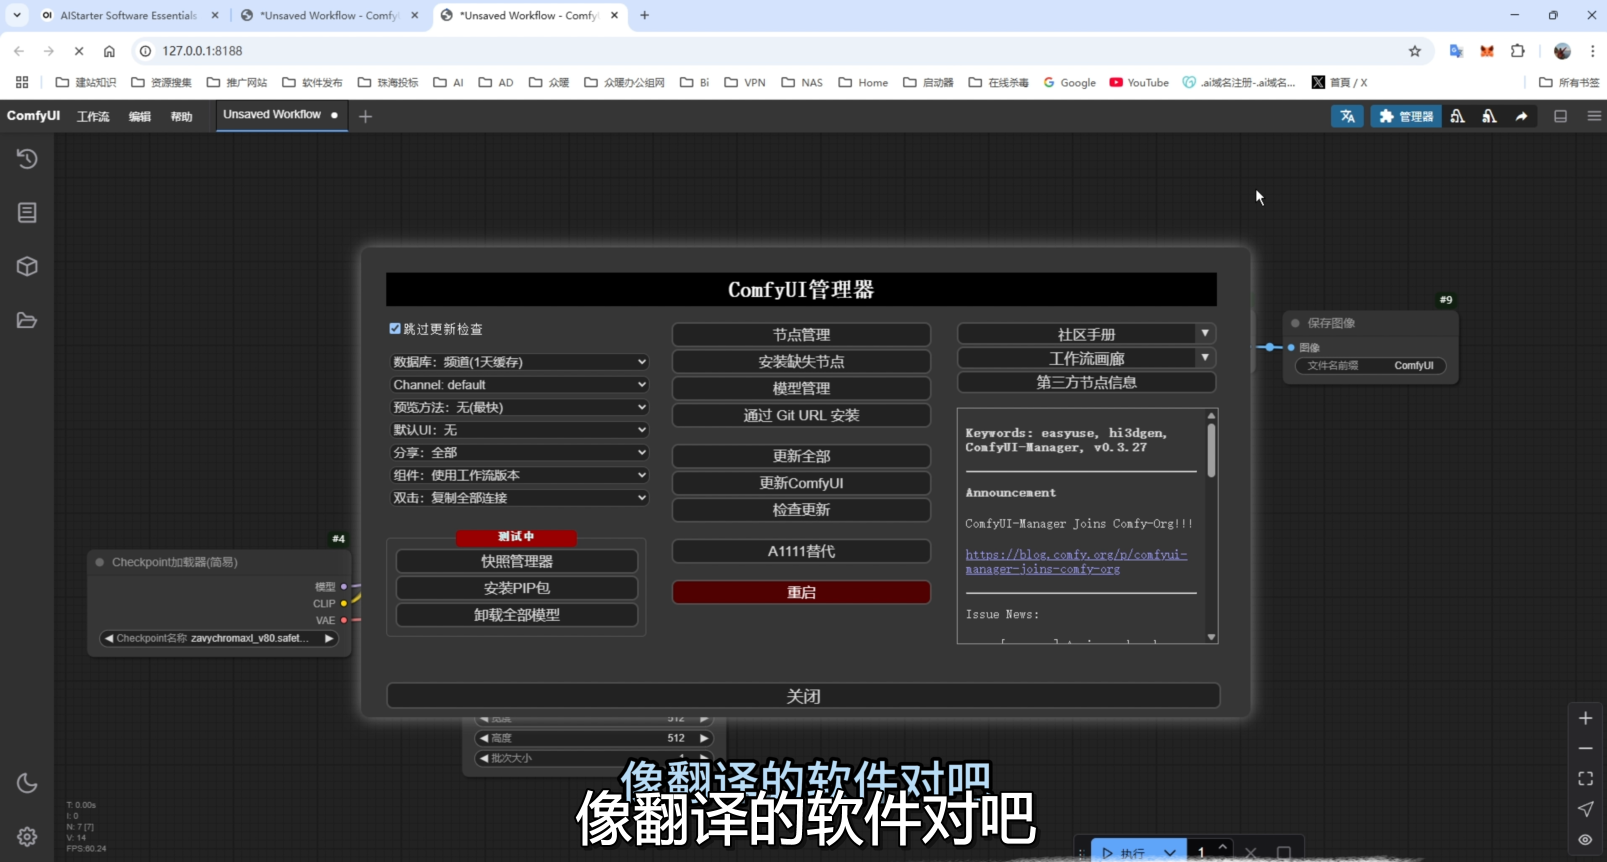
Task: Open the 预览方法 dropdown
Action: pyautogui.click(x=519, y=407)
